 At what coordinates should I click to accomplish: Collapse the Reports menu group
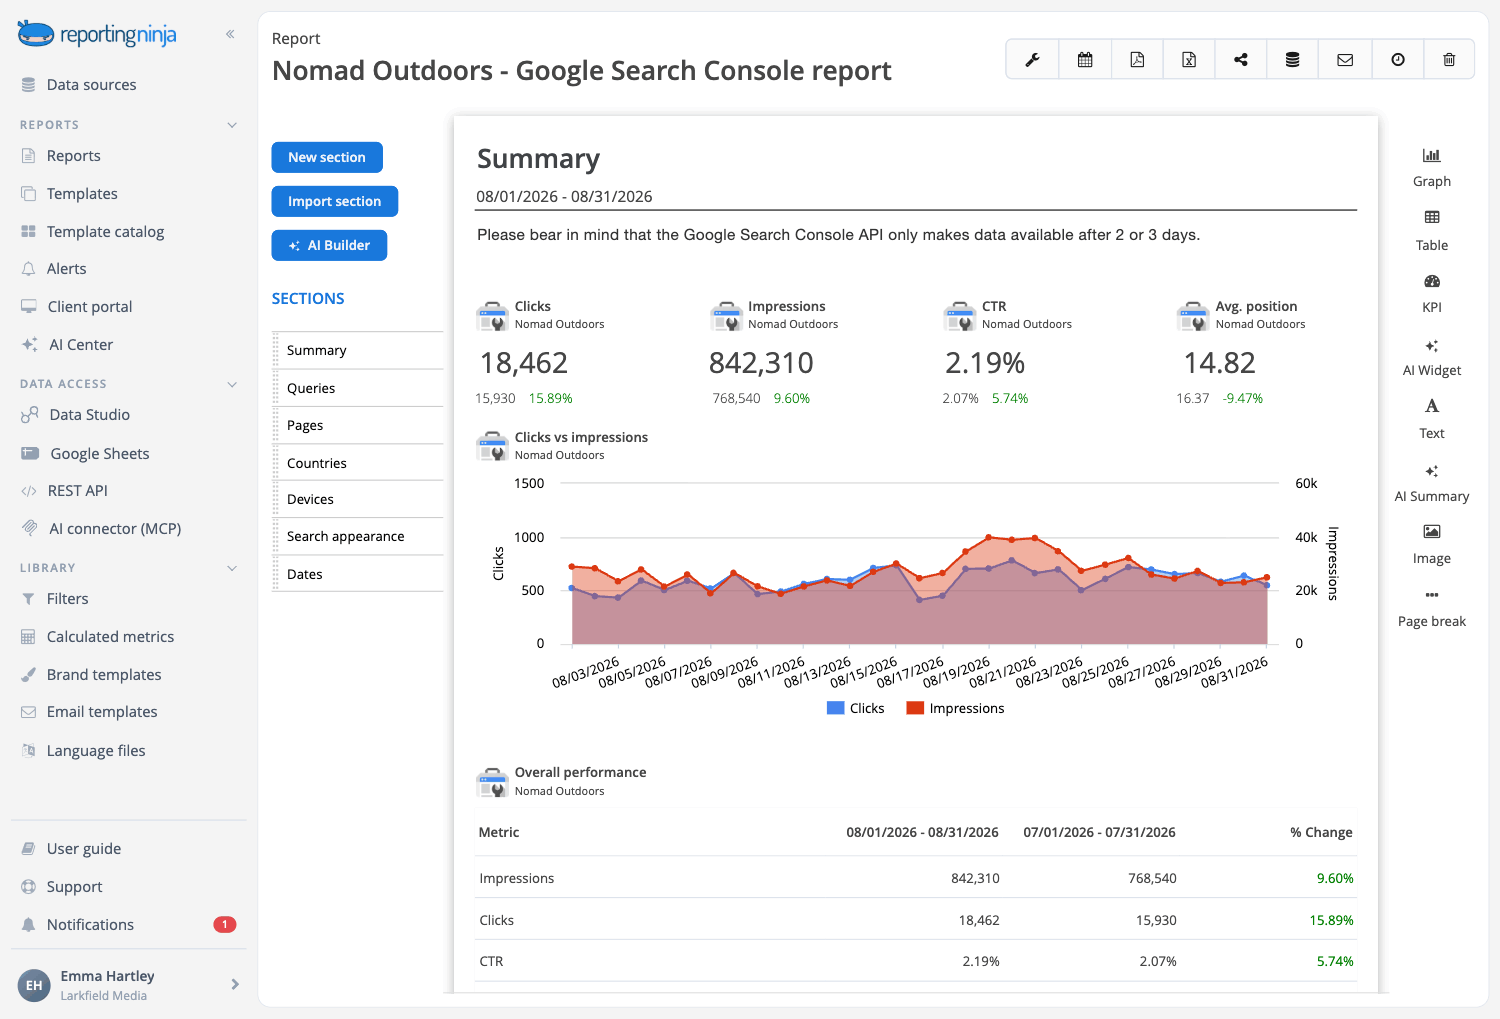point(232,125)
